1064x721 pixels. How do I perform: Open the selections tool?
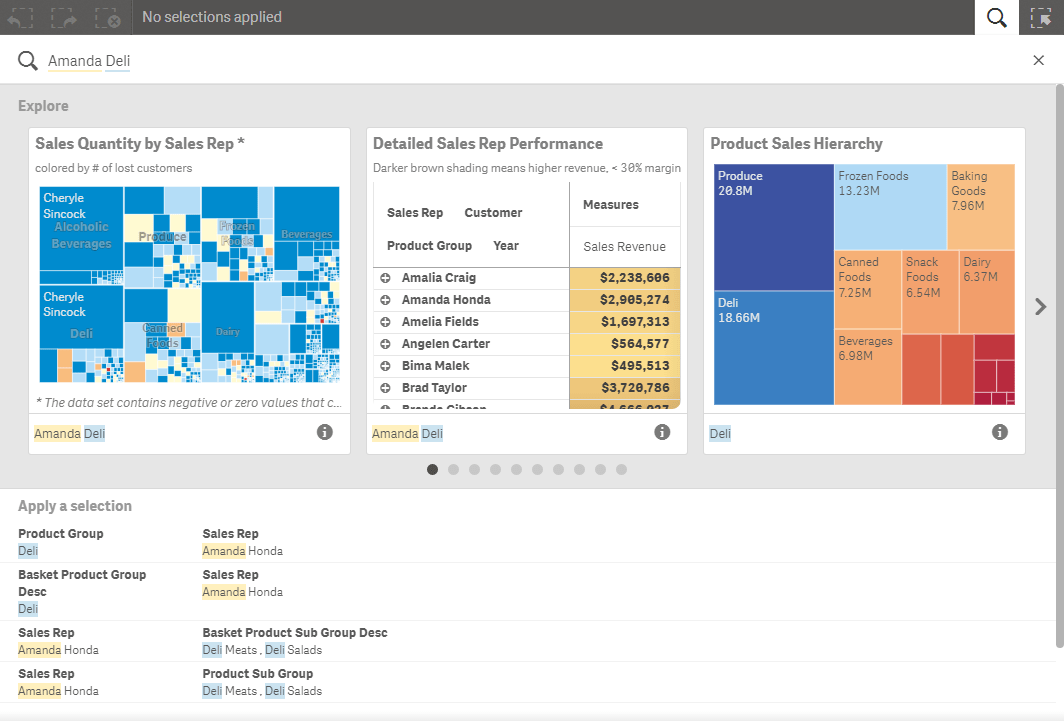click(x=1042, y=17)
